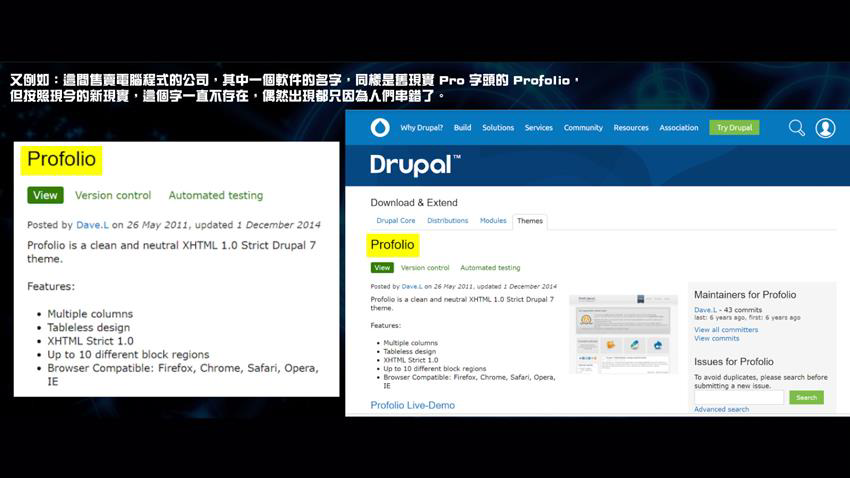Viewport: 850px width, 478px height.
Task: Open the Why Drupal? menu
Action: pos(421,128)
